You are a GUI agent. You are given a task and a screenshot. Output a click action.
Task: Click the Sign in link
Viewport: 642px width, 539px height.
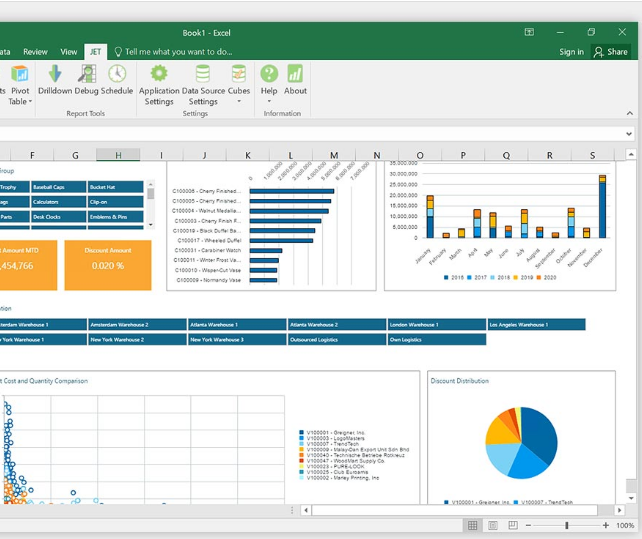(571, 52)
